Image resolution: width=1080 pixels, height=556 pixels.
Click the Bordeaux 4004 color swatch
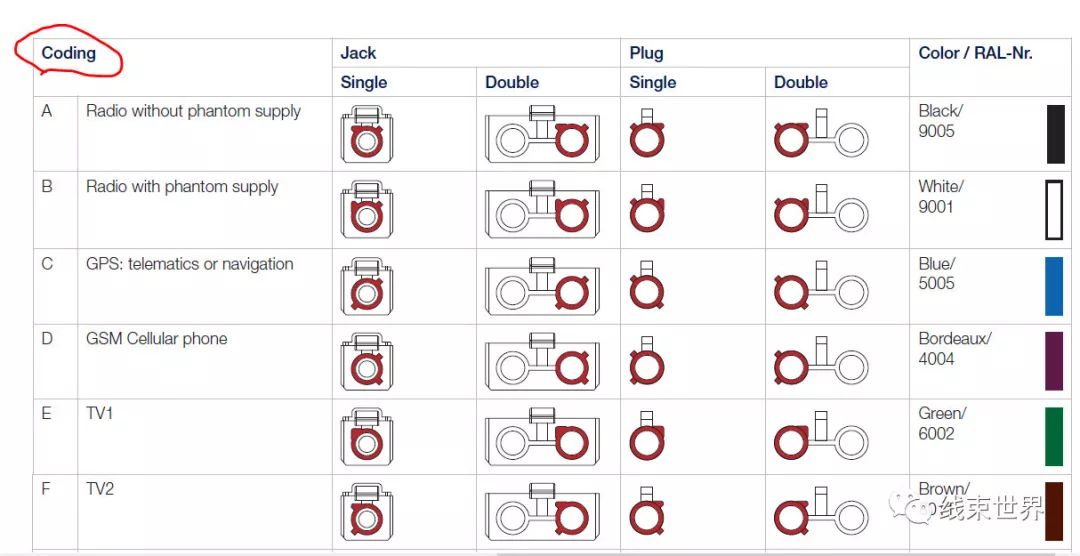[1054, 361]
